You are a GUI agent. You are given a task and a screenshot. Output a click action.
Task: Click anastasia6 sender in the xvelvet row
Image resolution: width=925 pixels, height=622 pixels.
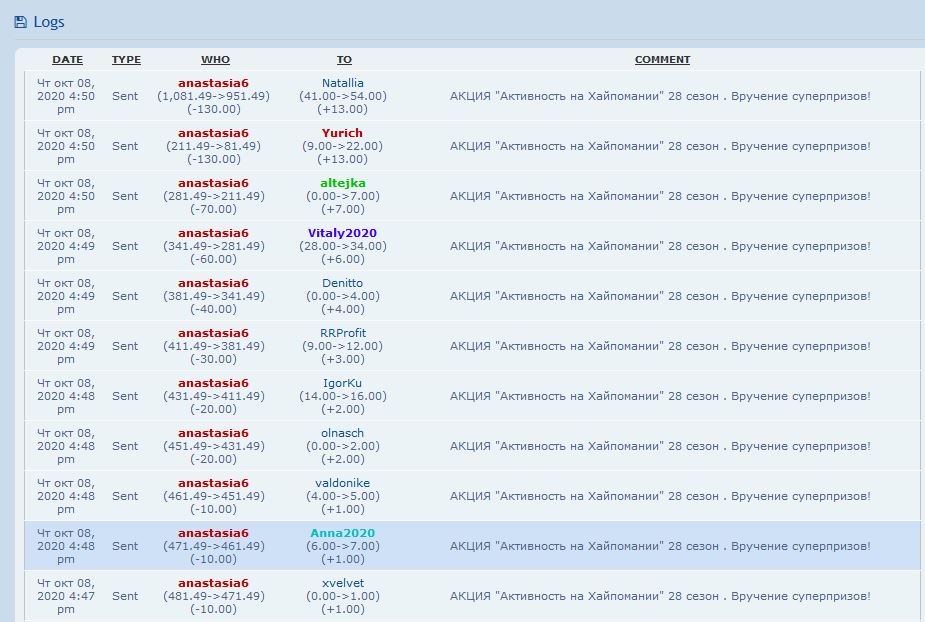pos(213,583)
